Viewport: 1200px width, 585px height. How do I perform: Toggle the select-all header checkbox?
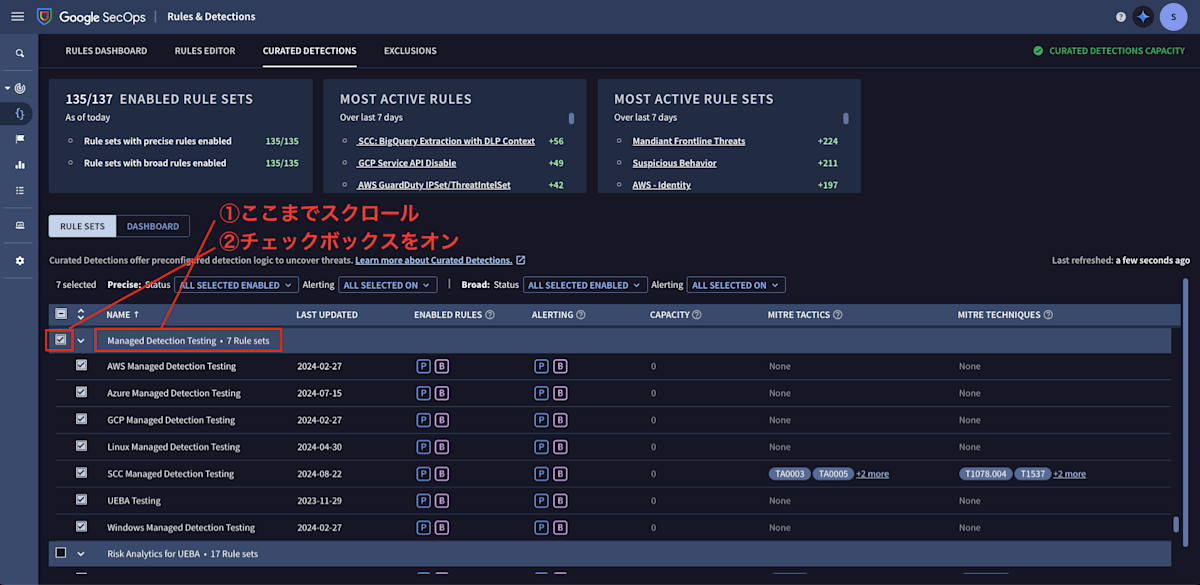click(x=61, y=315)
